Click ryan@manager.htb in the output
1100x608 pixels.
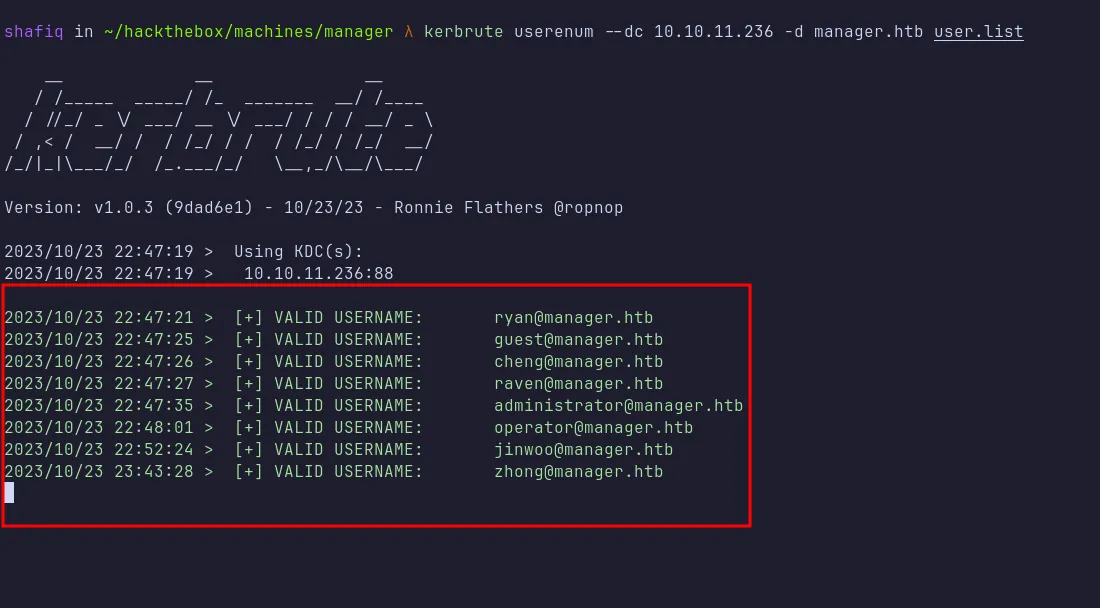573,318
